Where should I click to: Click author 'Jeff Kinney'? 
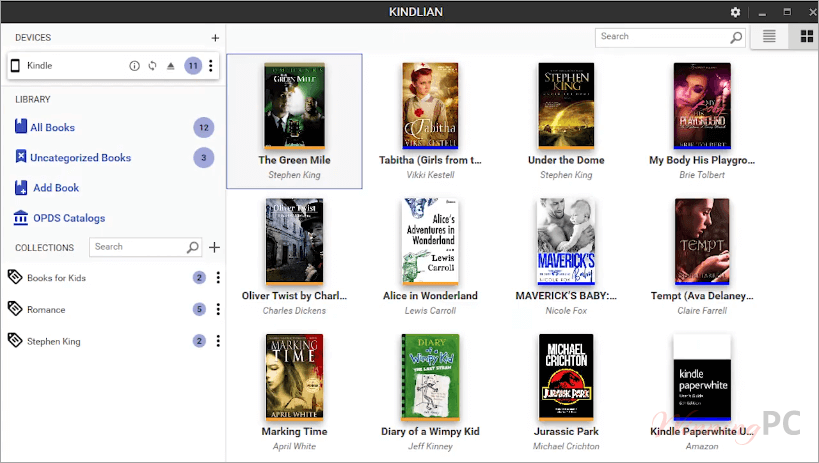[x=430, y=447]
